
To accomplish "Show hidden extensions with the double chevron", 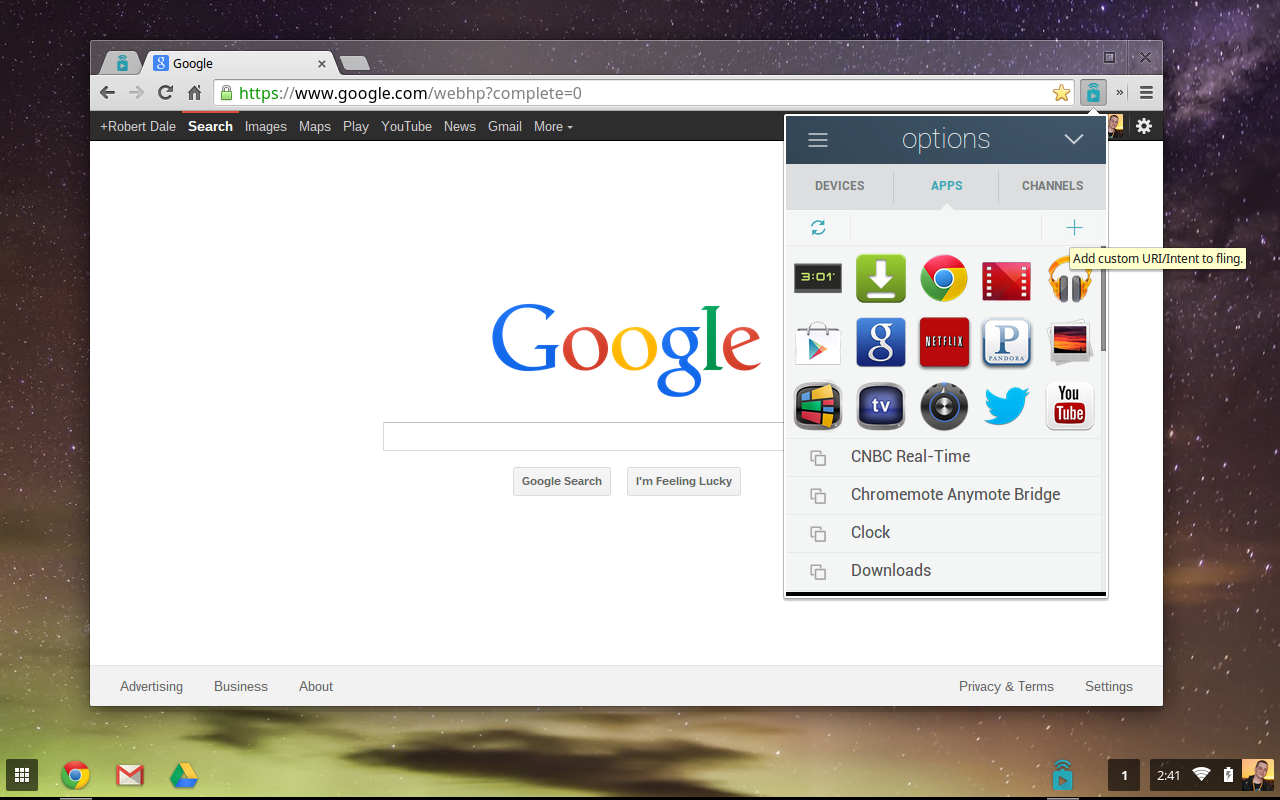I will click(1120, 93).
